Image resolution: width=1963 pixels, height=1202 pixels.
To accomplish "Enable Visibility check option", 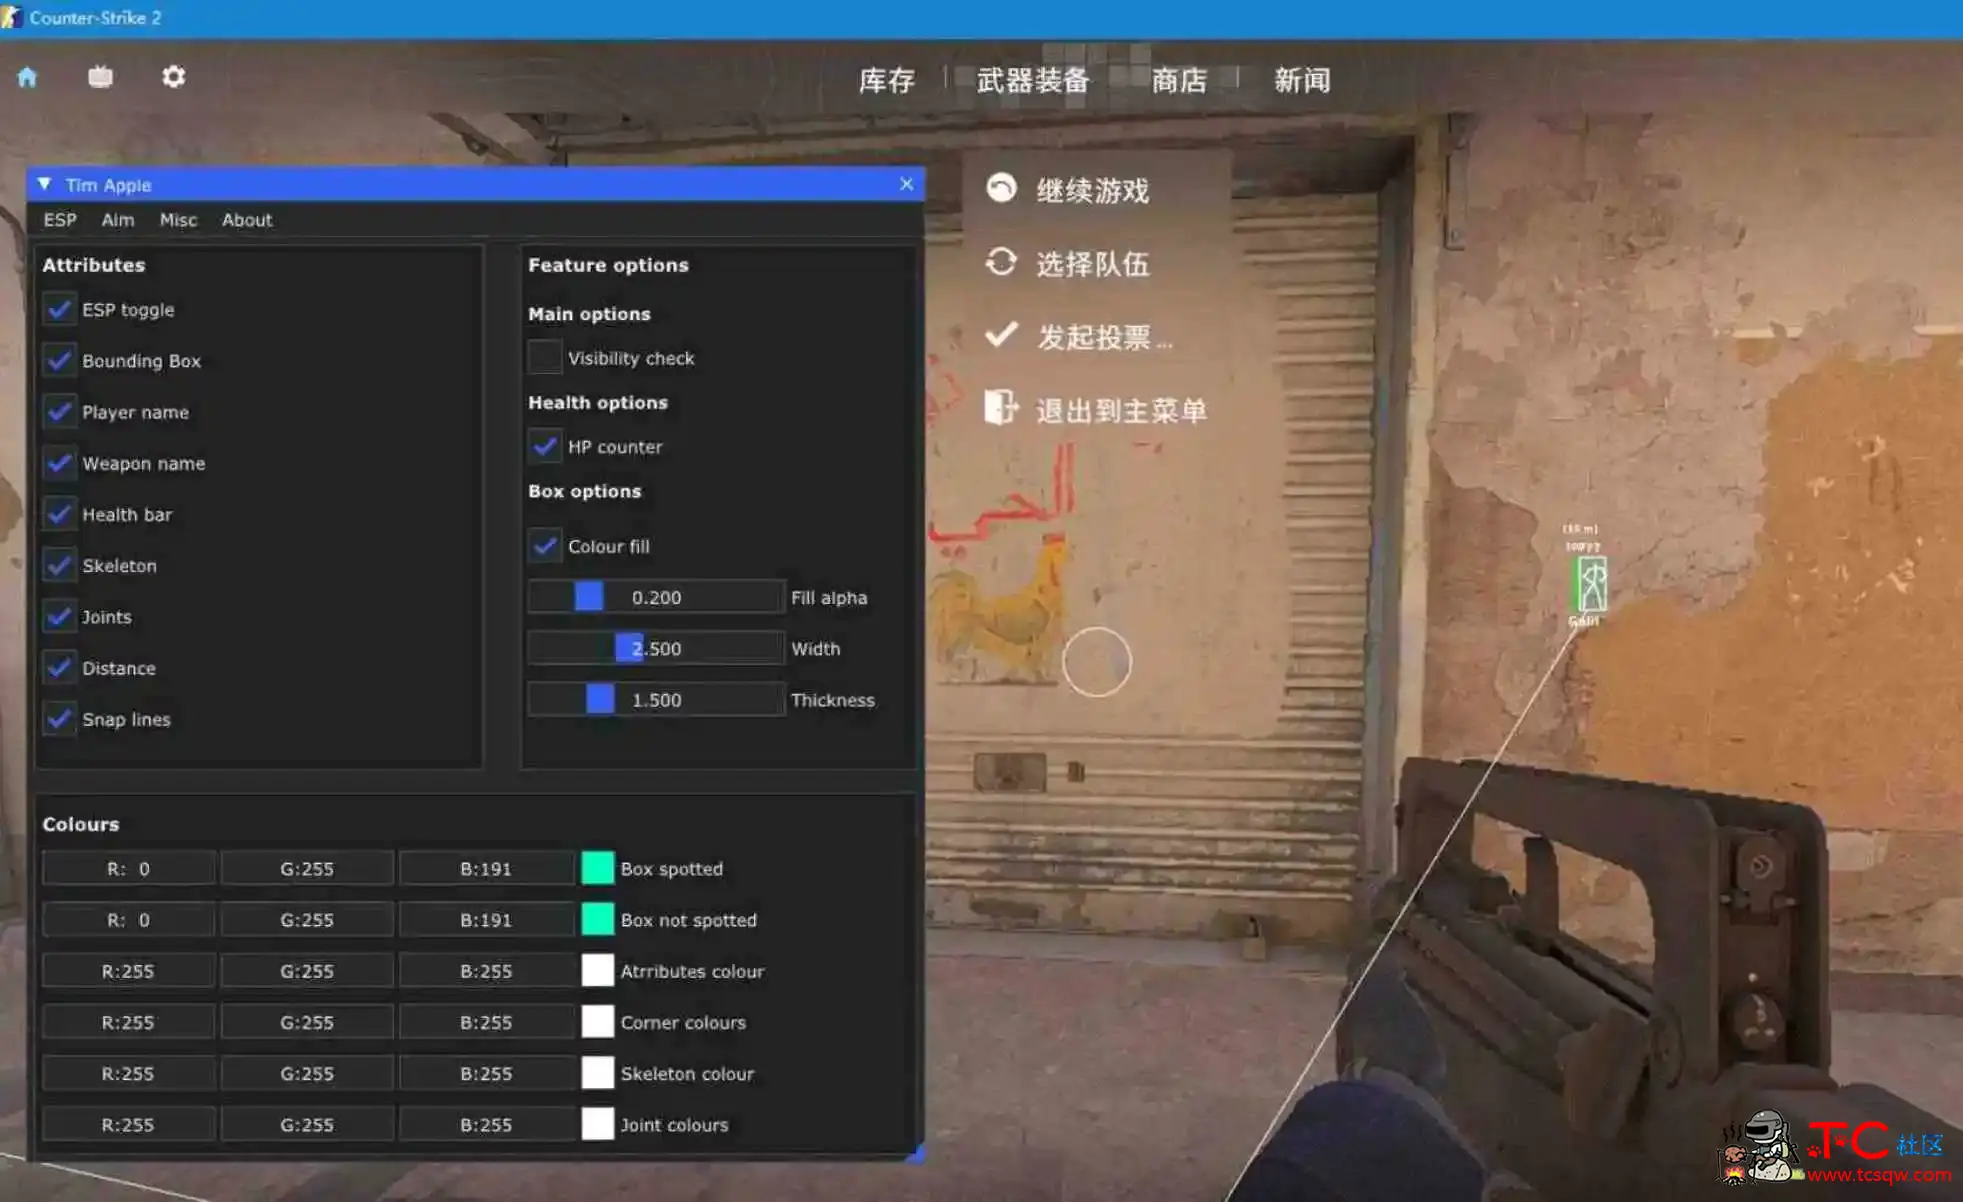I will click(x=543, y=358).
